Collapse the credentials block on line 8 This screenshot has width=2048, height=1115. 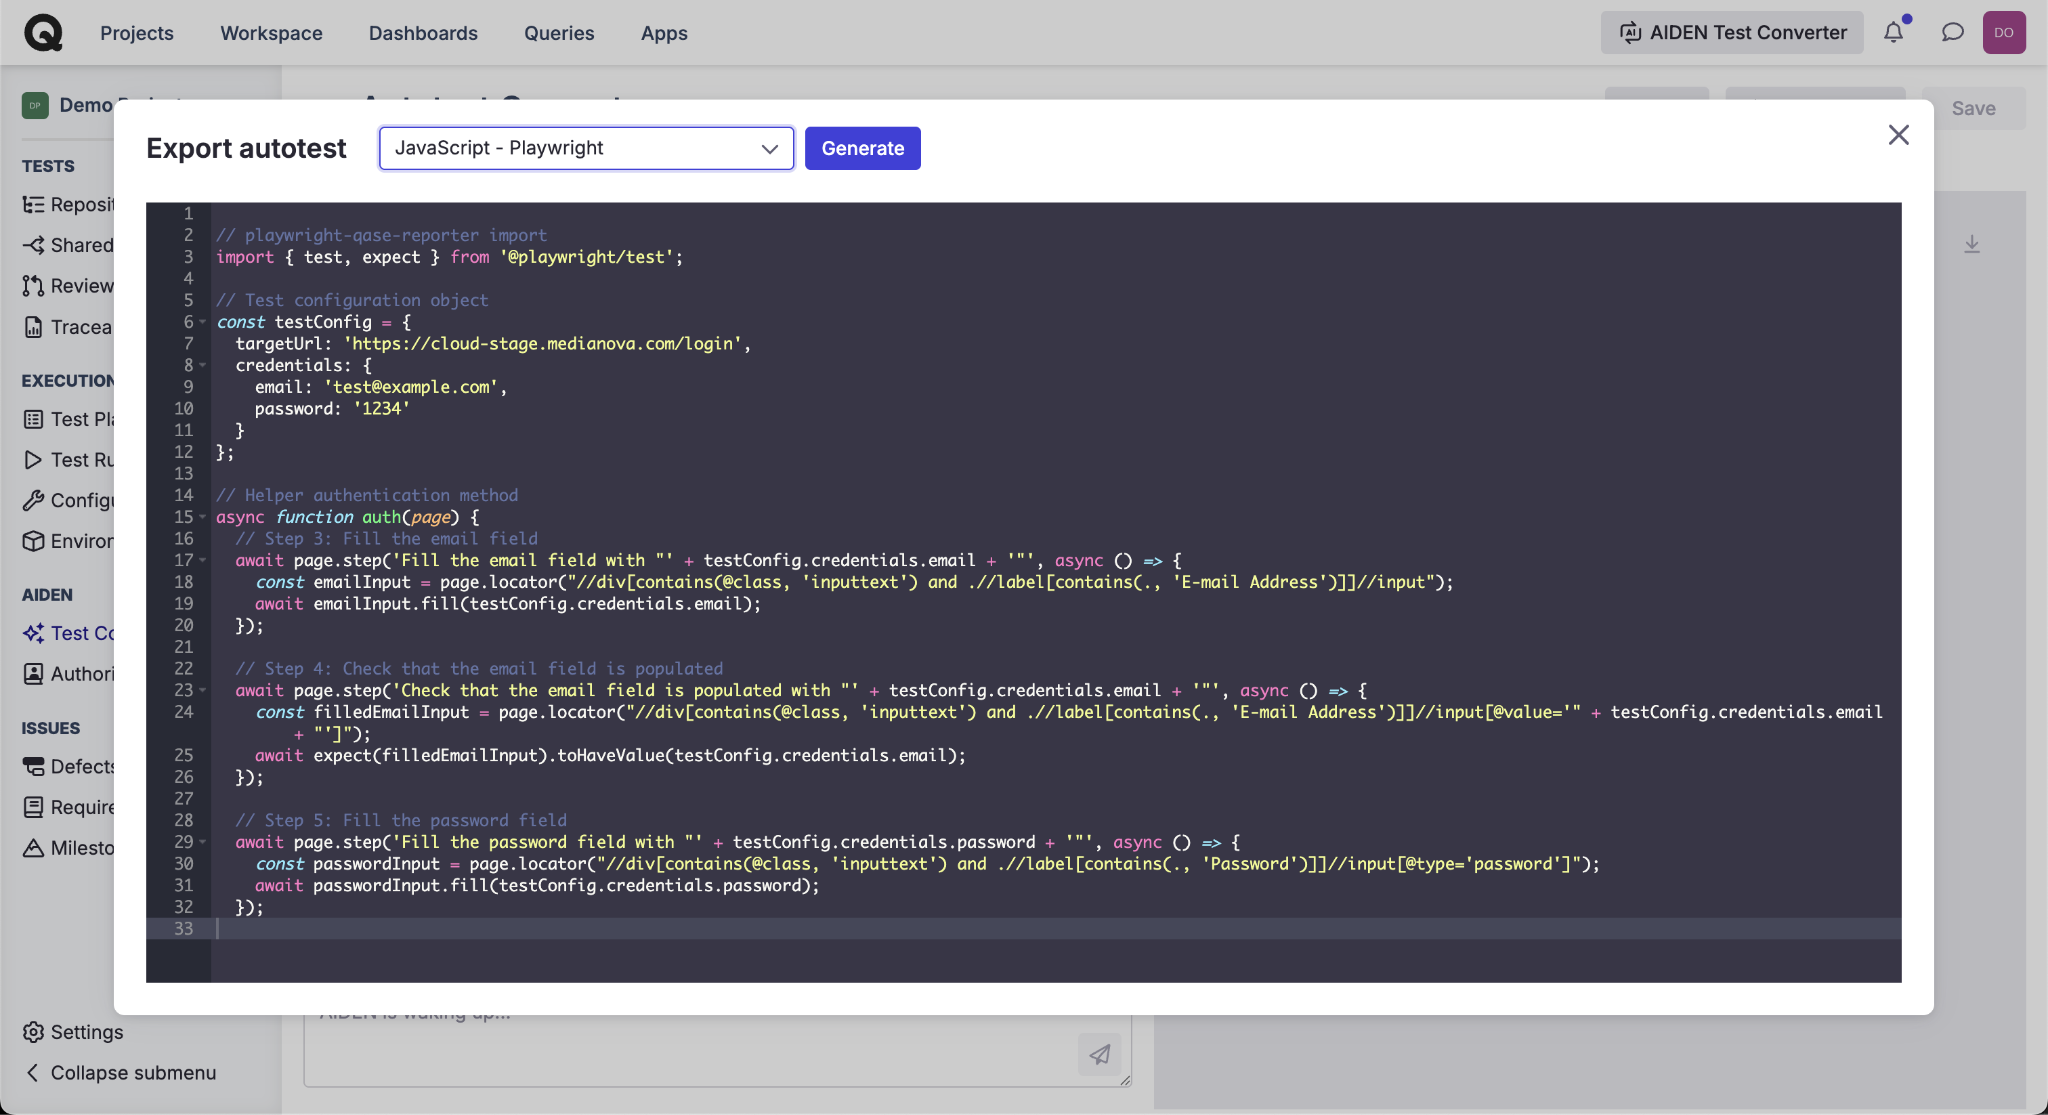(203, 365)
